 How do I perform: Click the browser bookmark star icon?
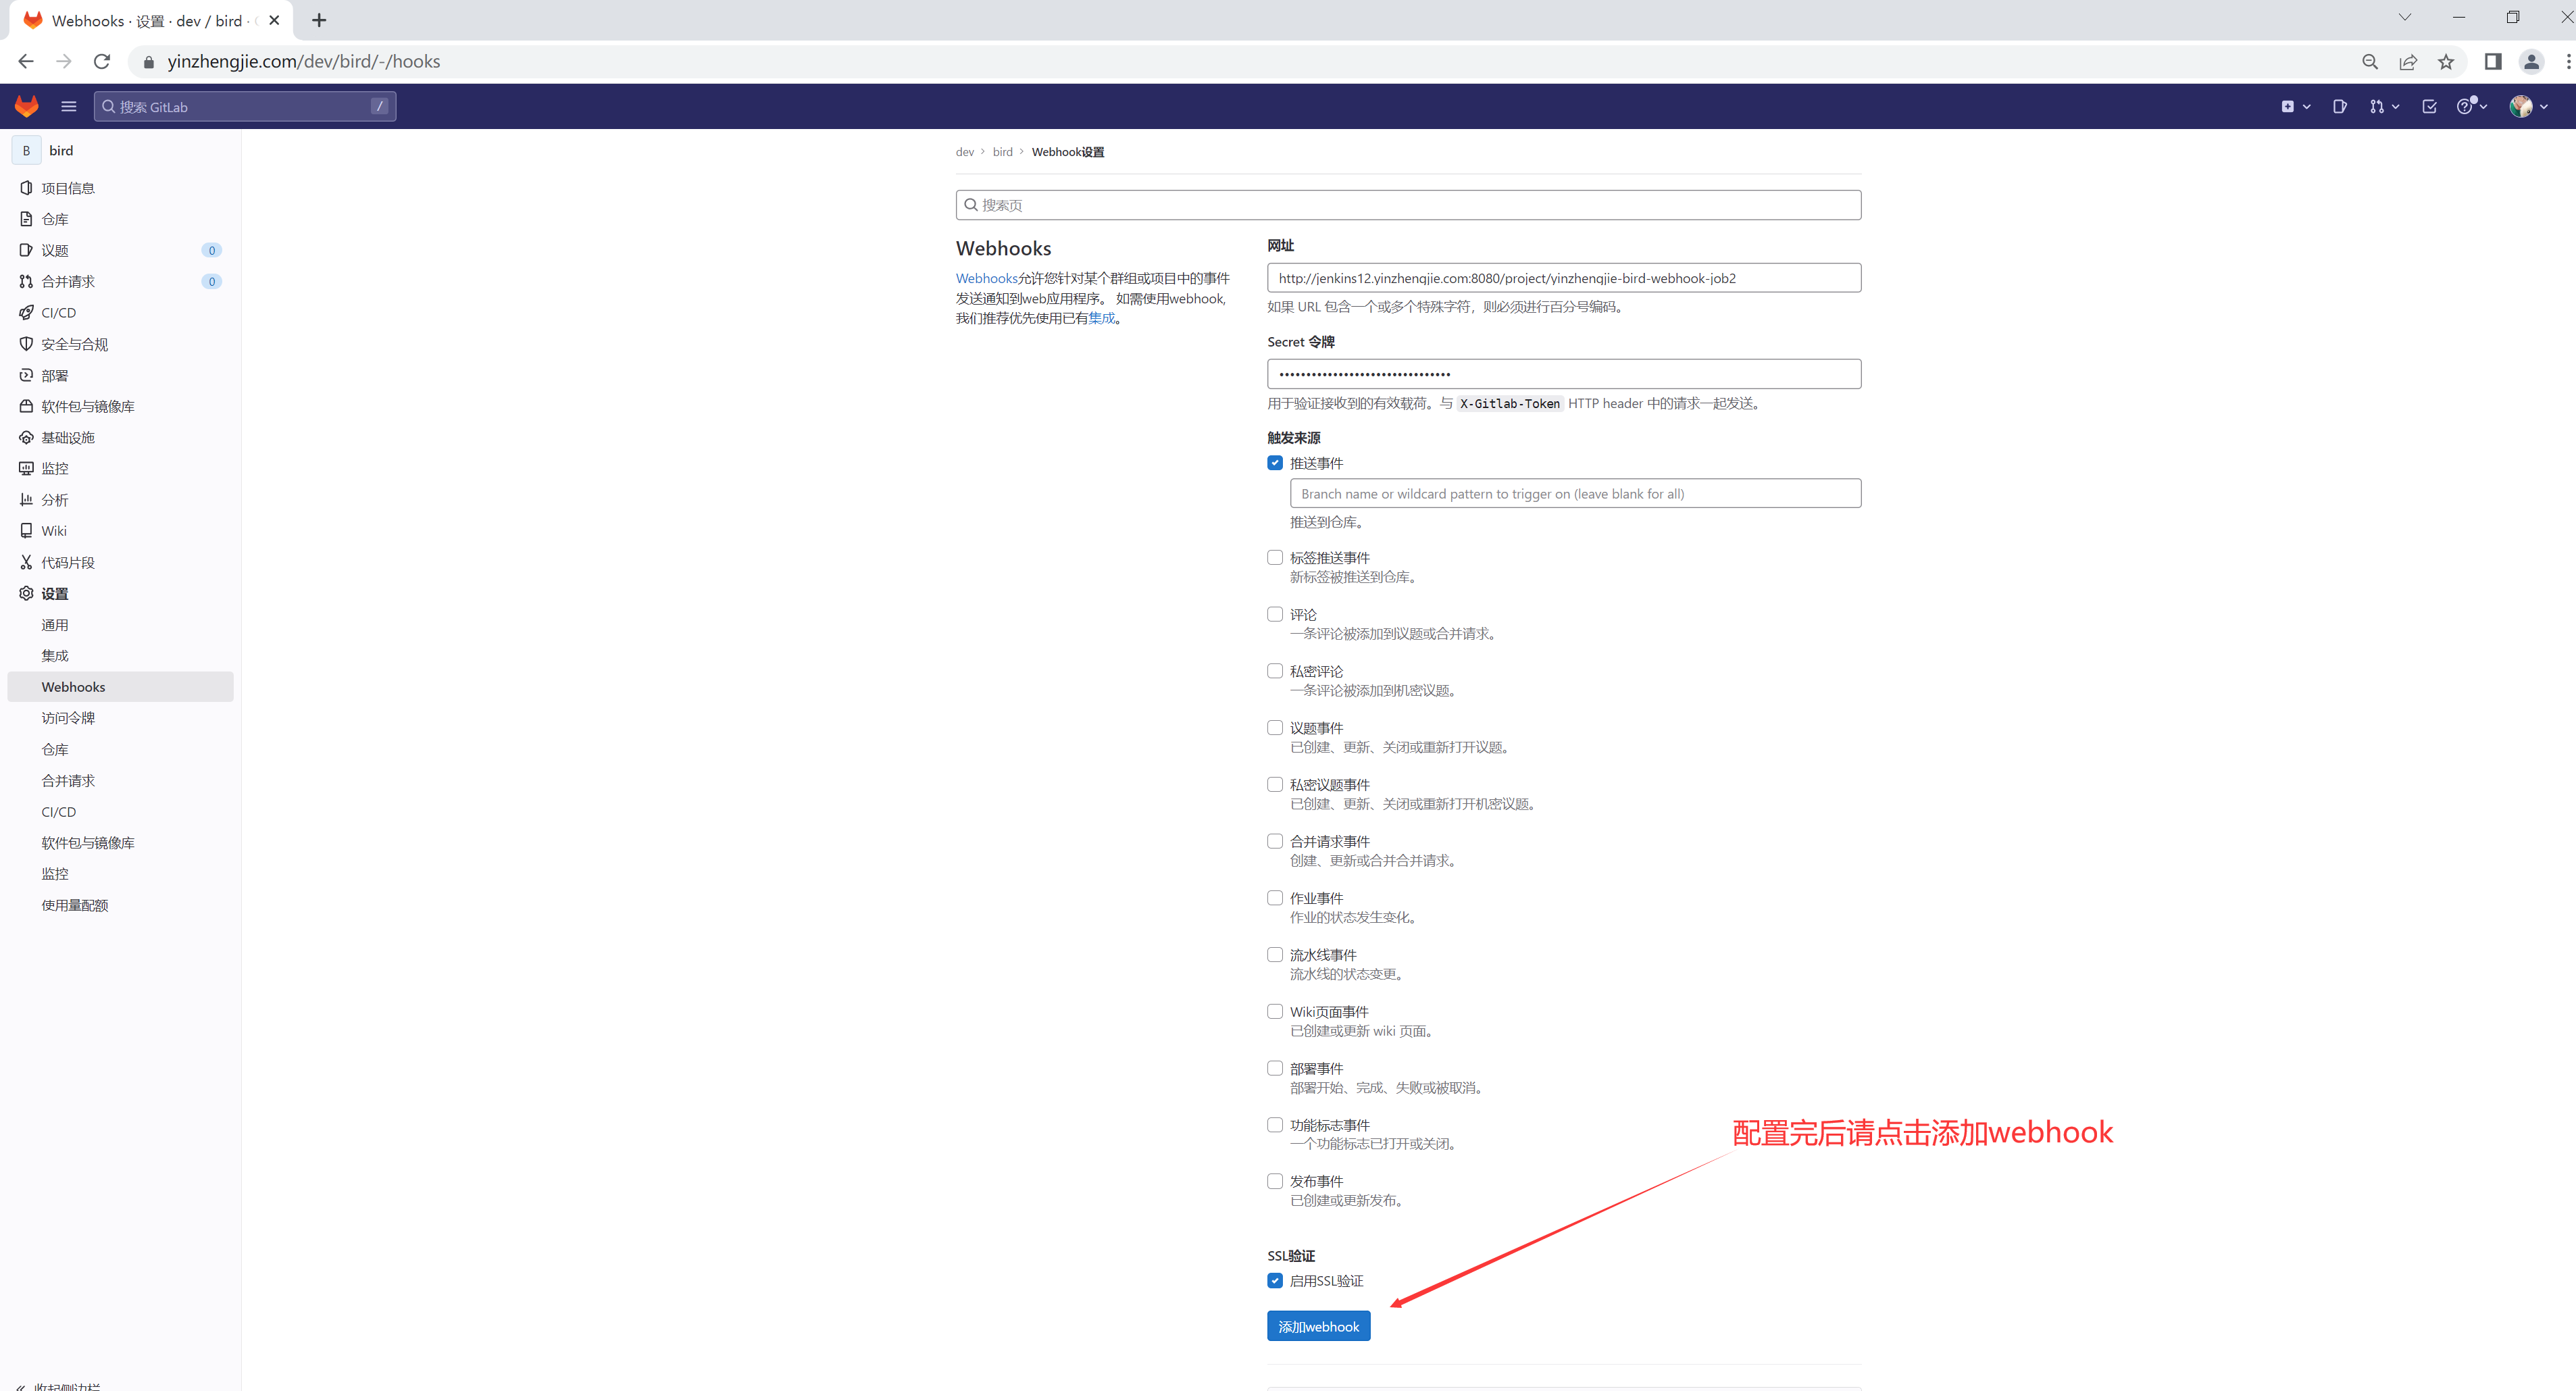point(2446,62)
